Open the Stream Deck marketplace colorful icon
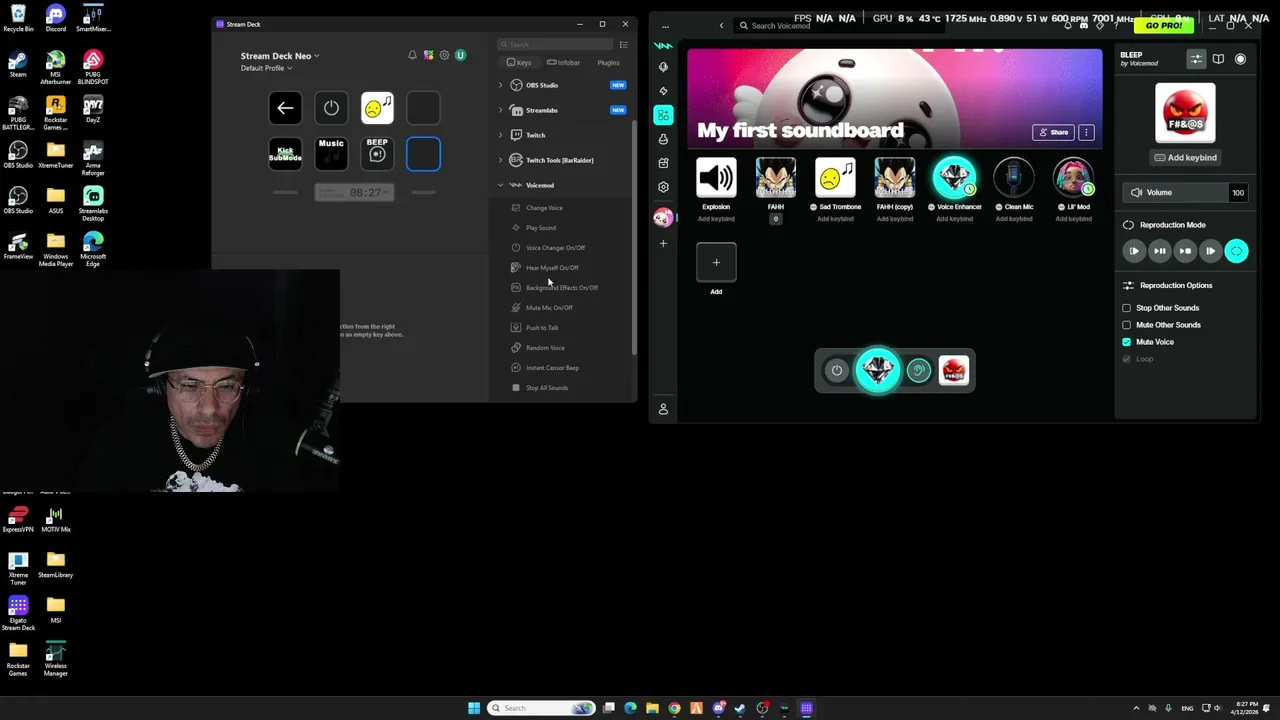Viewport: 1280px width, 720px height. click(428, 55)
